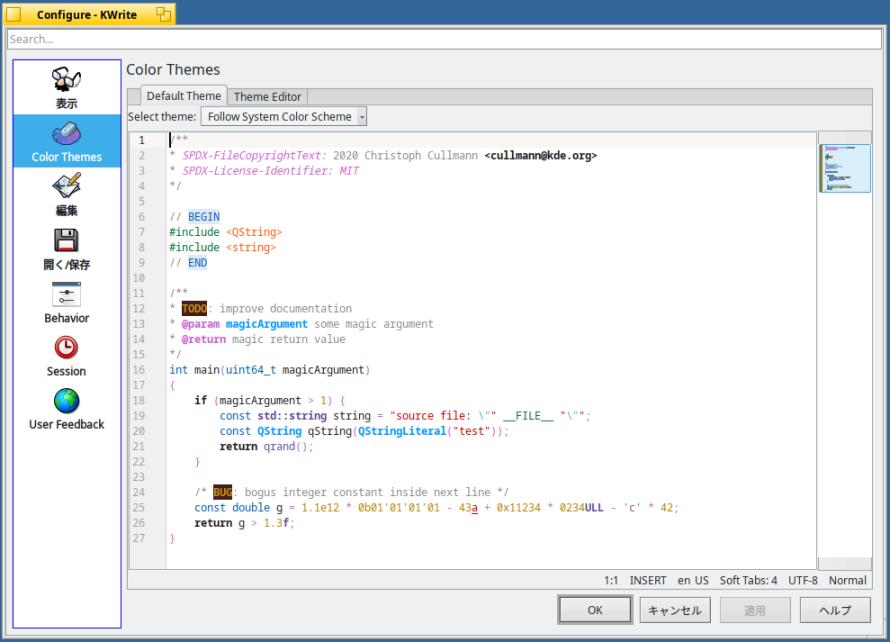890x642 pixels.
Task: Open the Session clock icon page
Action: coord(66,355)
